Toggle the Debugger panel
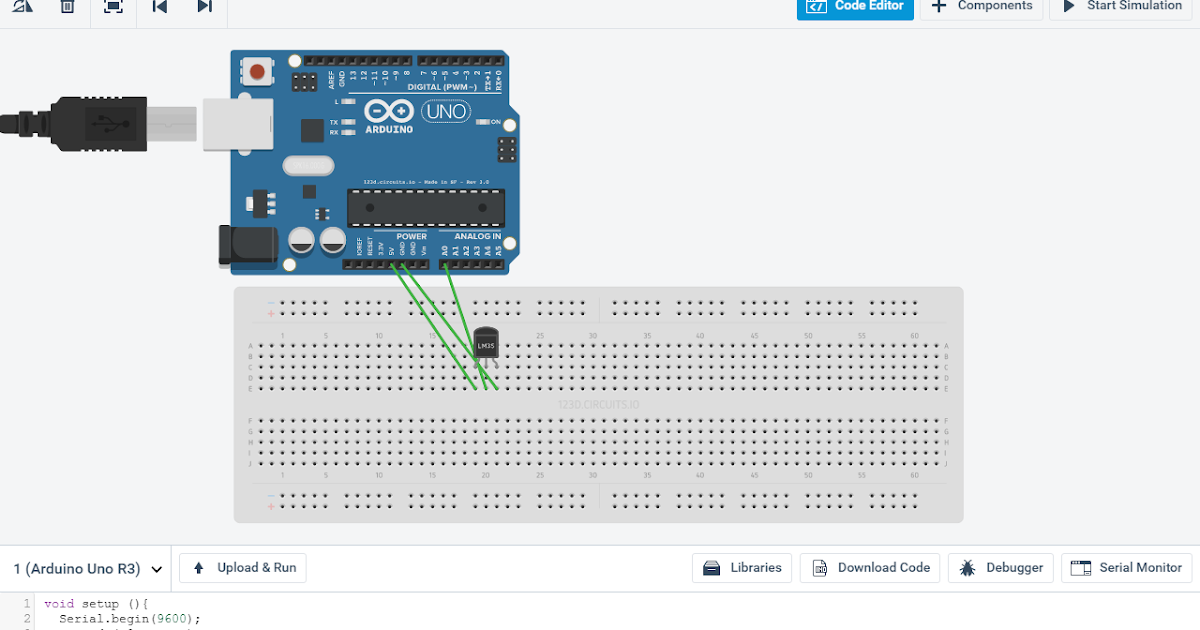 tap(1001, 567)
